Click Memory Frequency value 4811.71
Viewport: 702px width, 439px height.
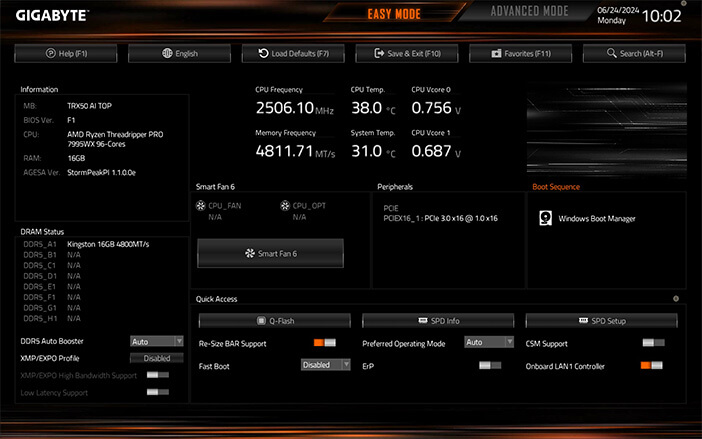(x=284, y=151)
